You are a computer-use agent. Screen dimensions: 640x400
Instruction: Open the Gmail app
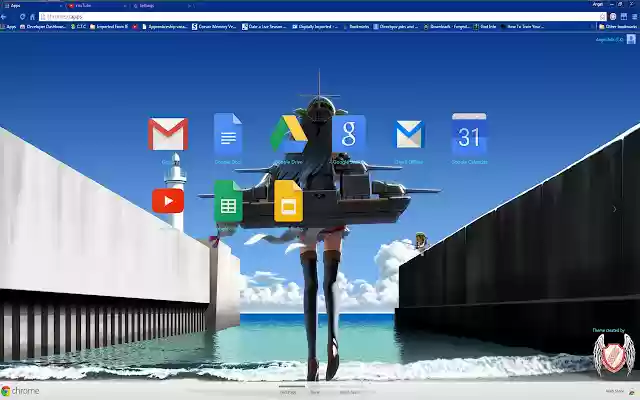[168, 134]
